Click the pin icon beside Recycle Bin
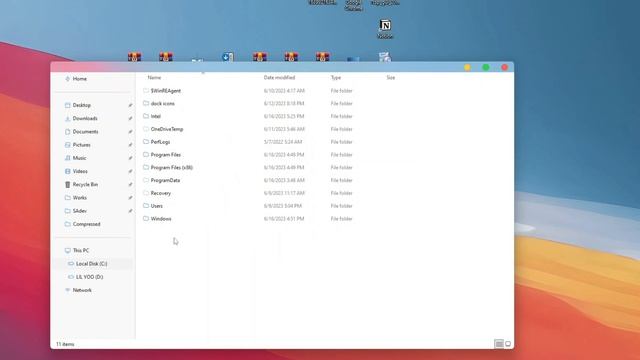The width and height of the screenshot is (640, 360). tap(130, 184)
